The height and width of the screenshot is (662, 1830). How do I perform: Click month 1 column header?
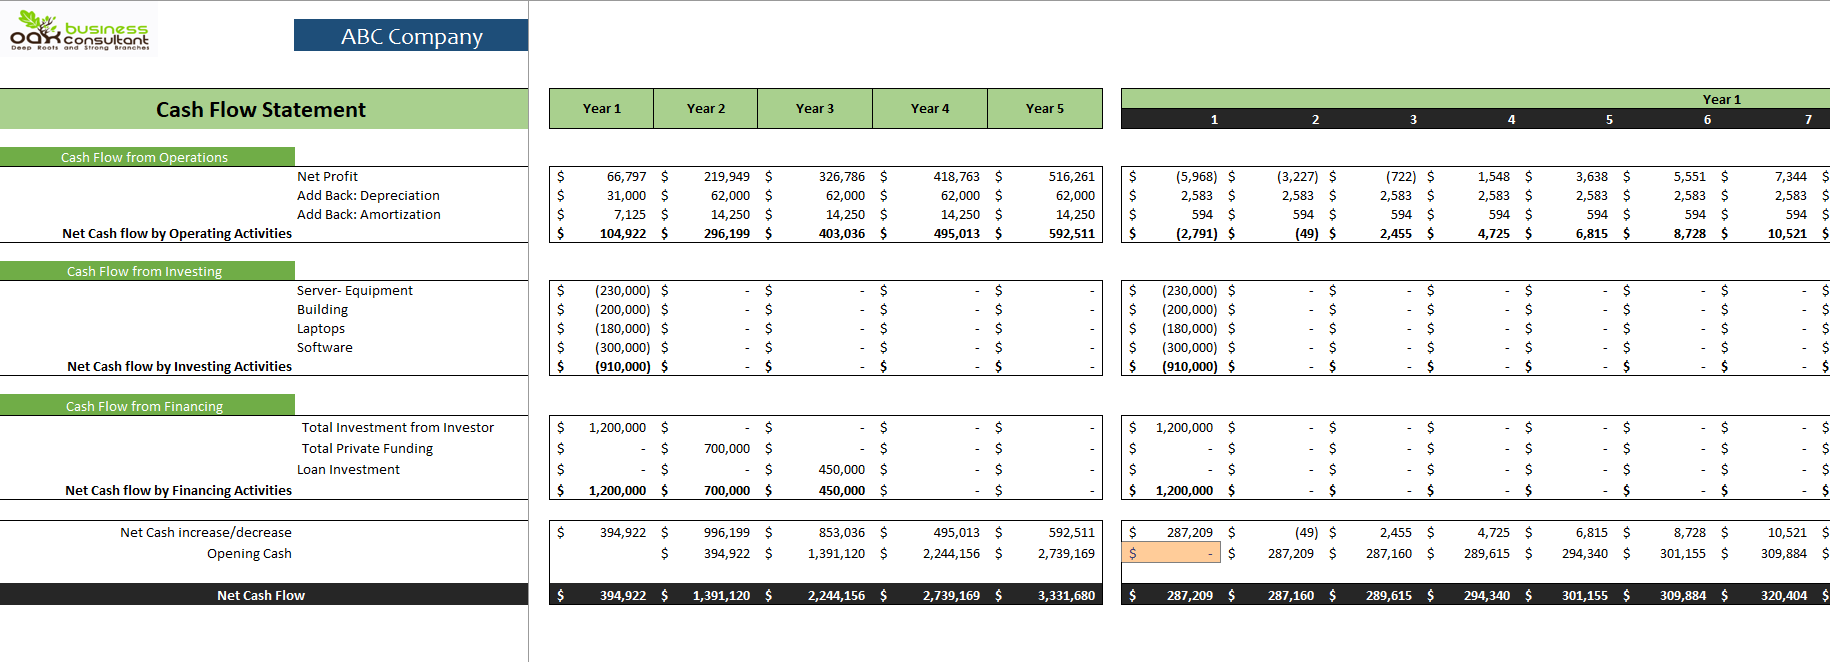(x=1214, y=119)
